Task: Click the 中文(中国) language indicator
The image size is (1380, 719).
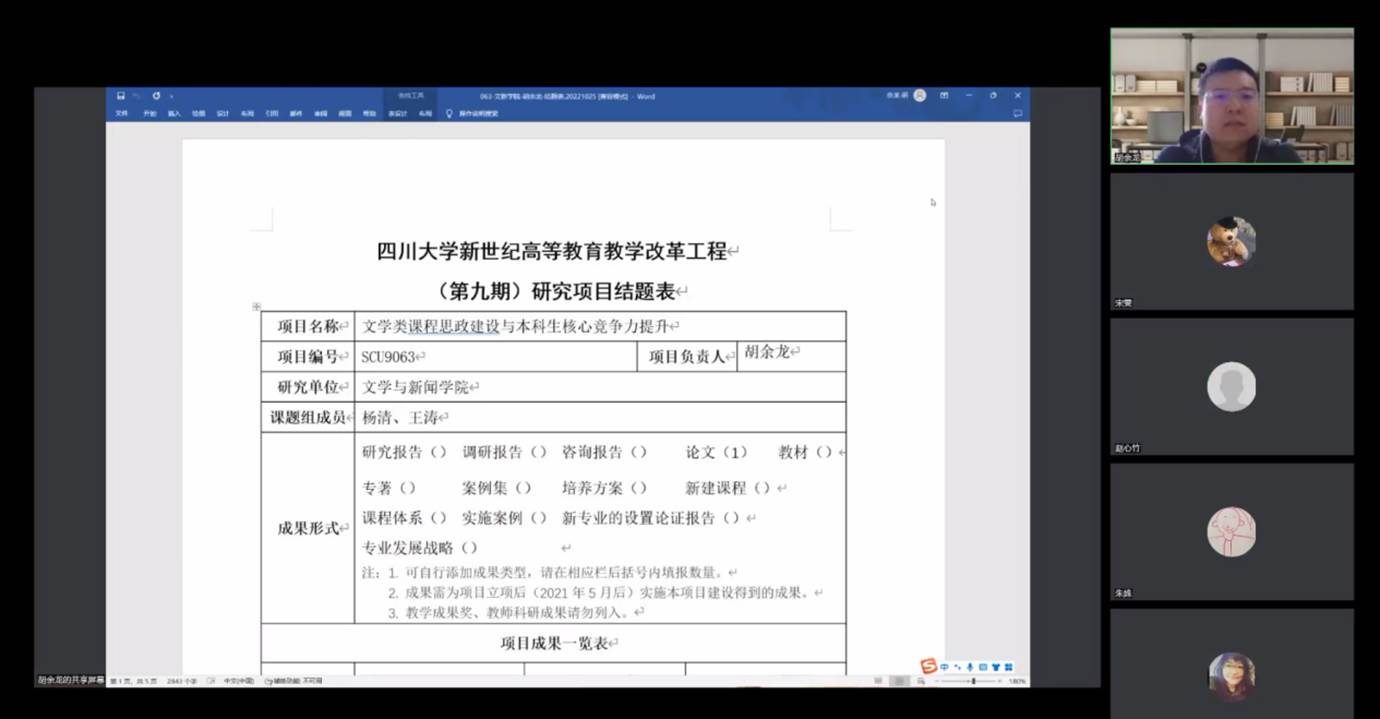Action: pyautogui.click(x=238, y=681)
